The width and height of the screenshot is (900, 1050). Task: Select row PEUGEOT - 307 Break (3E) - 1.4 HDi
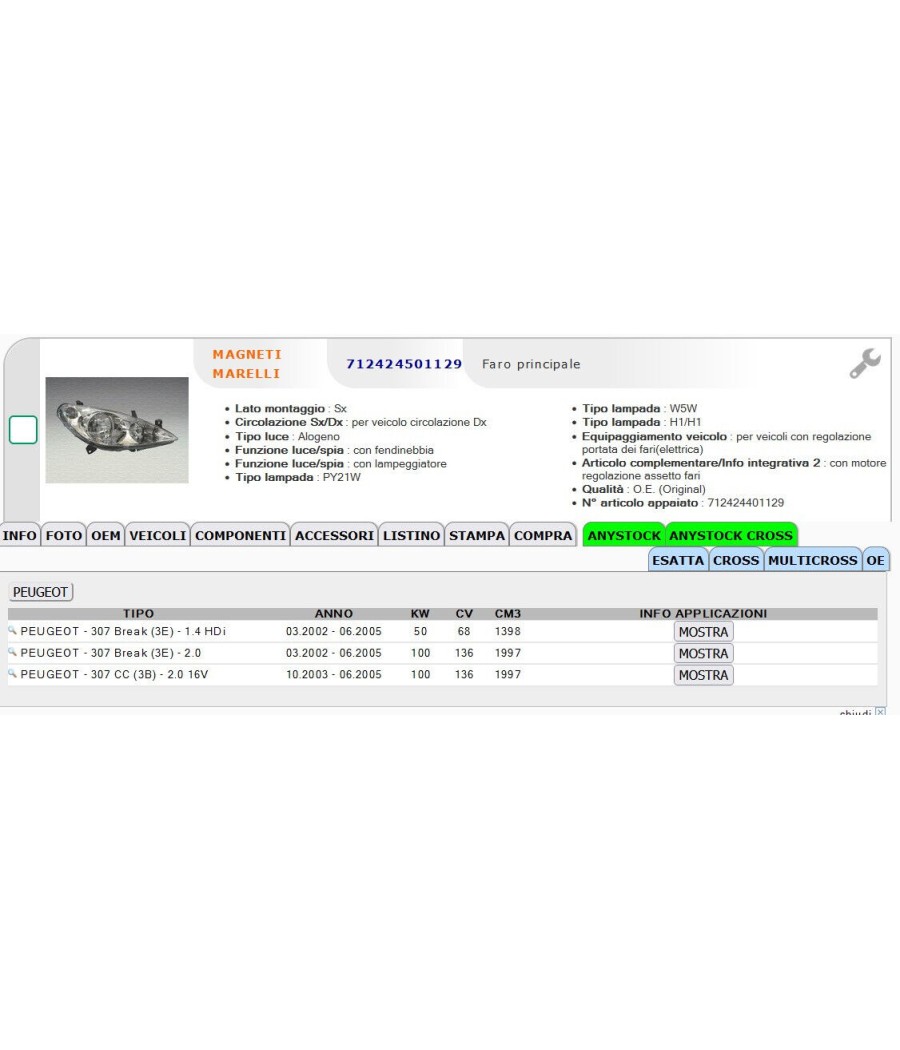pos(442,631)
